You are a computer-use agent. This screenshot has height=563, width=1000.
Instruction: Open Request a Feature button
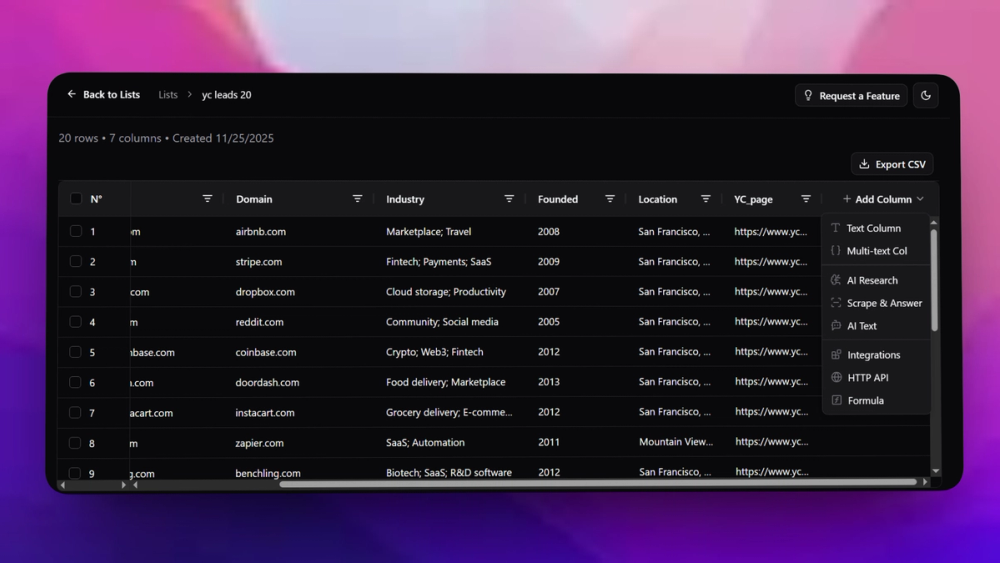point(851,96)
